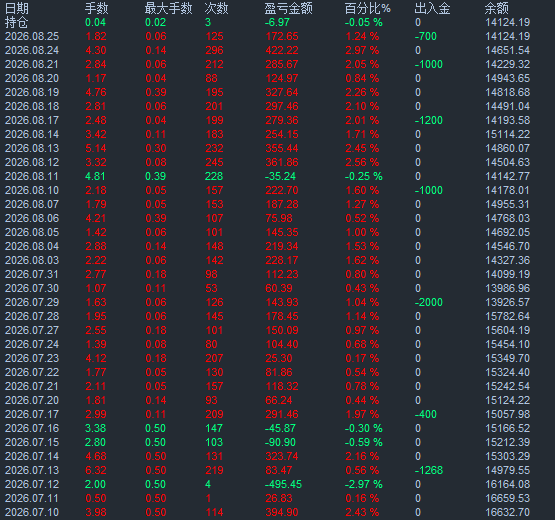Select date 2026.08.10
This screenshot has width=555, height=520.
tap(32, 190)
